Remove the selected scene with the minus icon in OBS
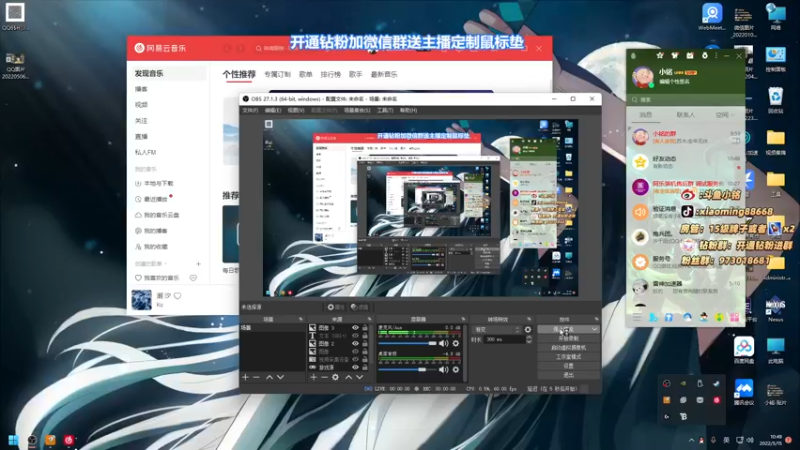The image size is (800, 450). 257,377
